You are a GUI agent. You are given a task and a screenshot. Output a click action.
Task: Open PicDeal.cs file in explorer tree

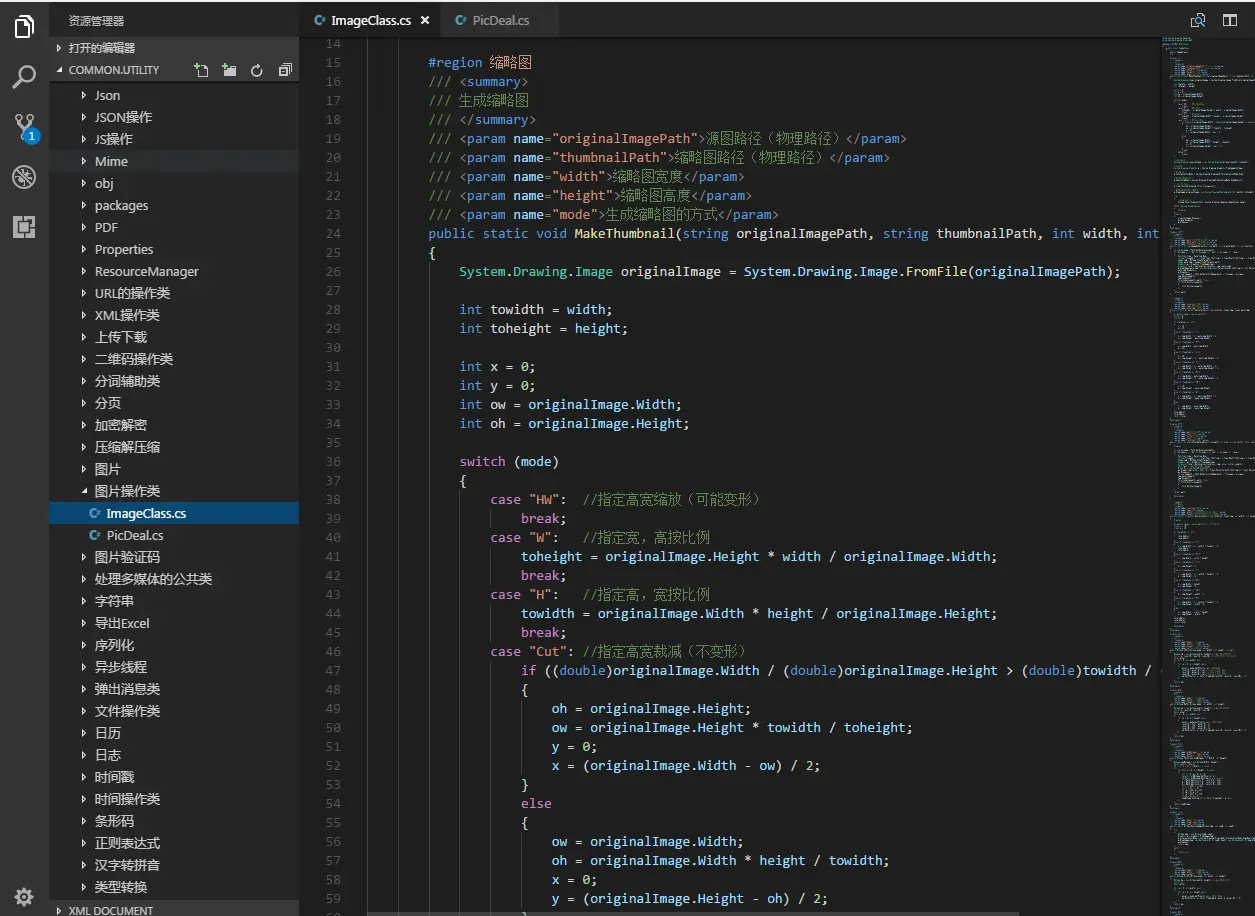[135, 535]
